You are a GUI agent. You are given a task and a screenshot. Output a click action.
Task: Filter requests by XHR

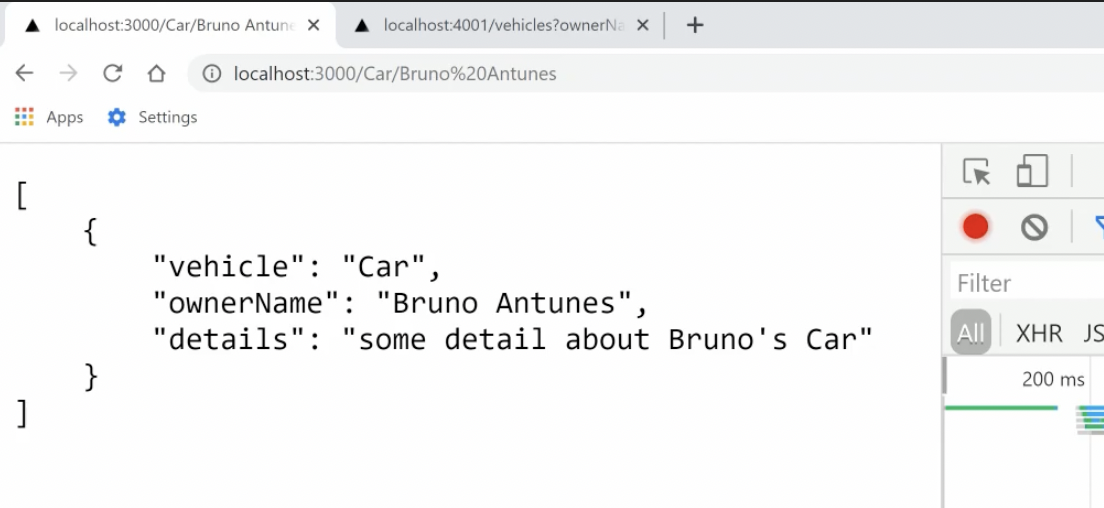click(1039, 333)
